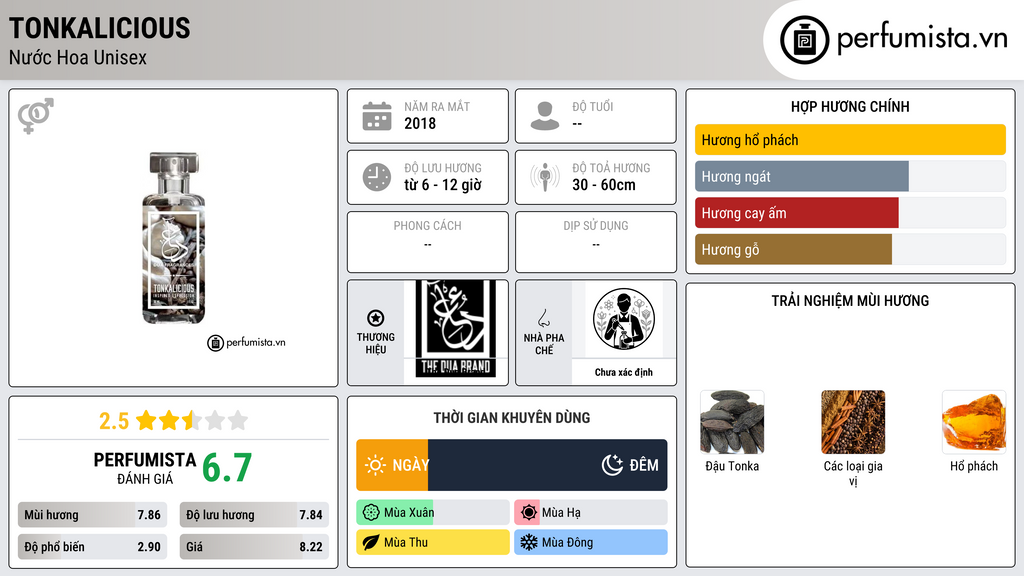Click the Mùi hương score 7.86 row
1024x576 pixels.
[x=92, y=515]
